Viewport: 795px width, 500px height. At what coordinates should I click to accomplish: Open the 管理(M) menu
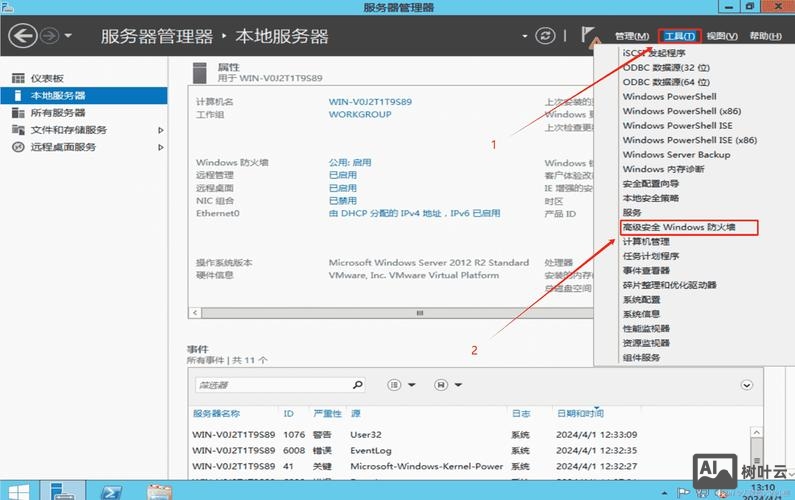tap(631, 37)
